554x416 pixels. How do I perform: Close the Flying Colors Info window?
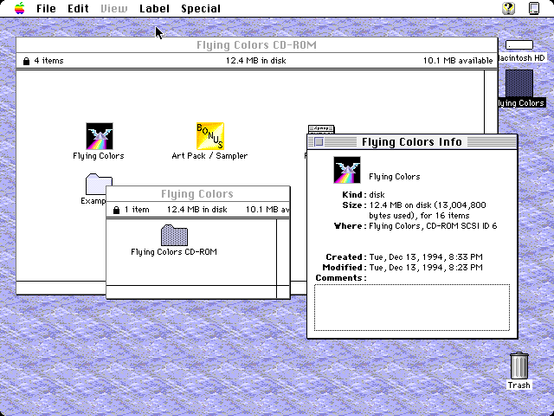click(x=319, y=142)
